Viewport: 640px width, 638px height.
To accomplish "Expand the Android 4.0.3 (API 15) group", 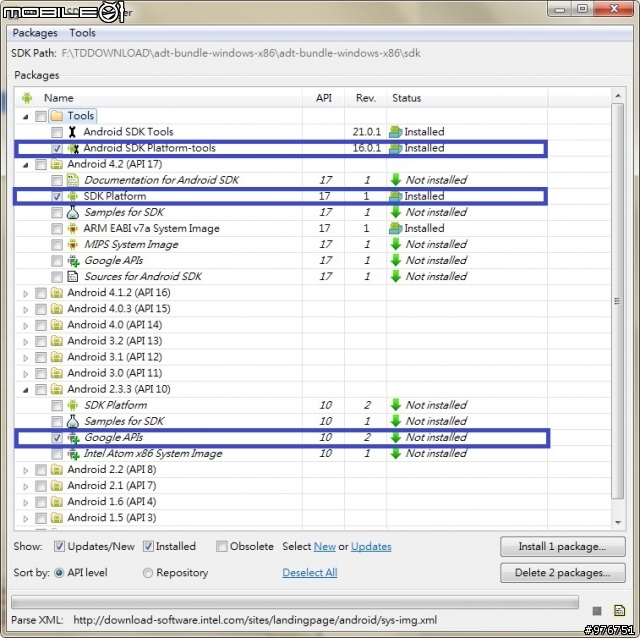I will (x=26, y=310).
